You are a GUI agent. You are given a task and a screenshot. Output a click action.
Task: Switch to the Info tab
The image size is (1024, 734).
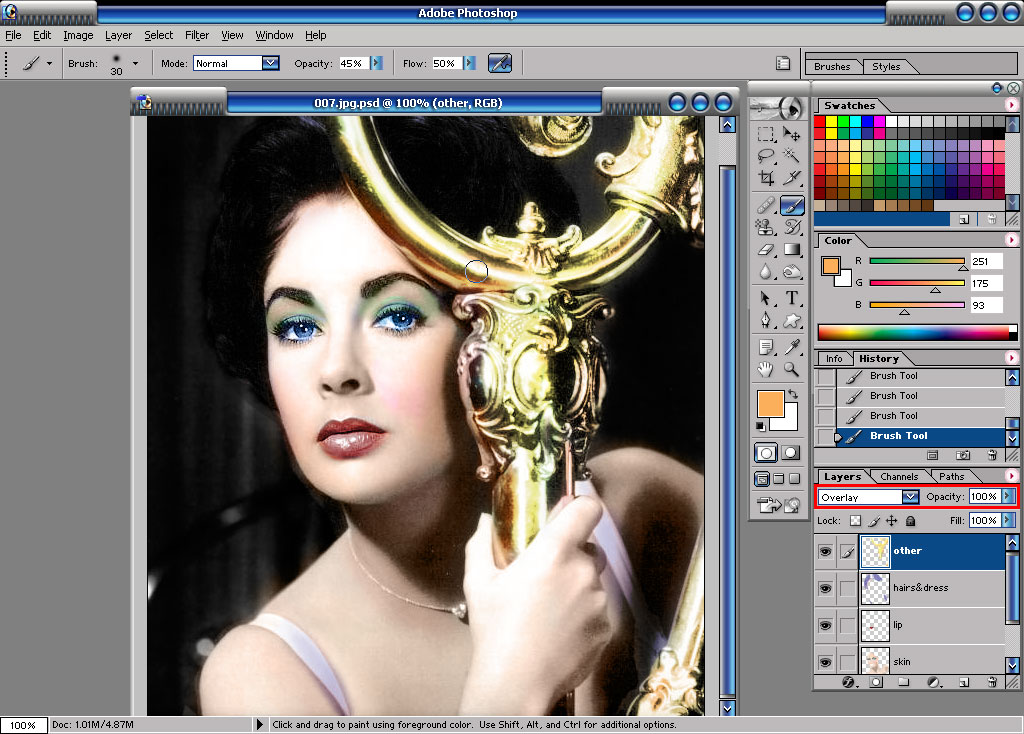coord(834,359)
